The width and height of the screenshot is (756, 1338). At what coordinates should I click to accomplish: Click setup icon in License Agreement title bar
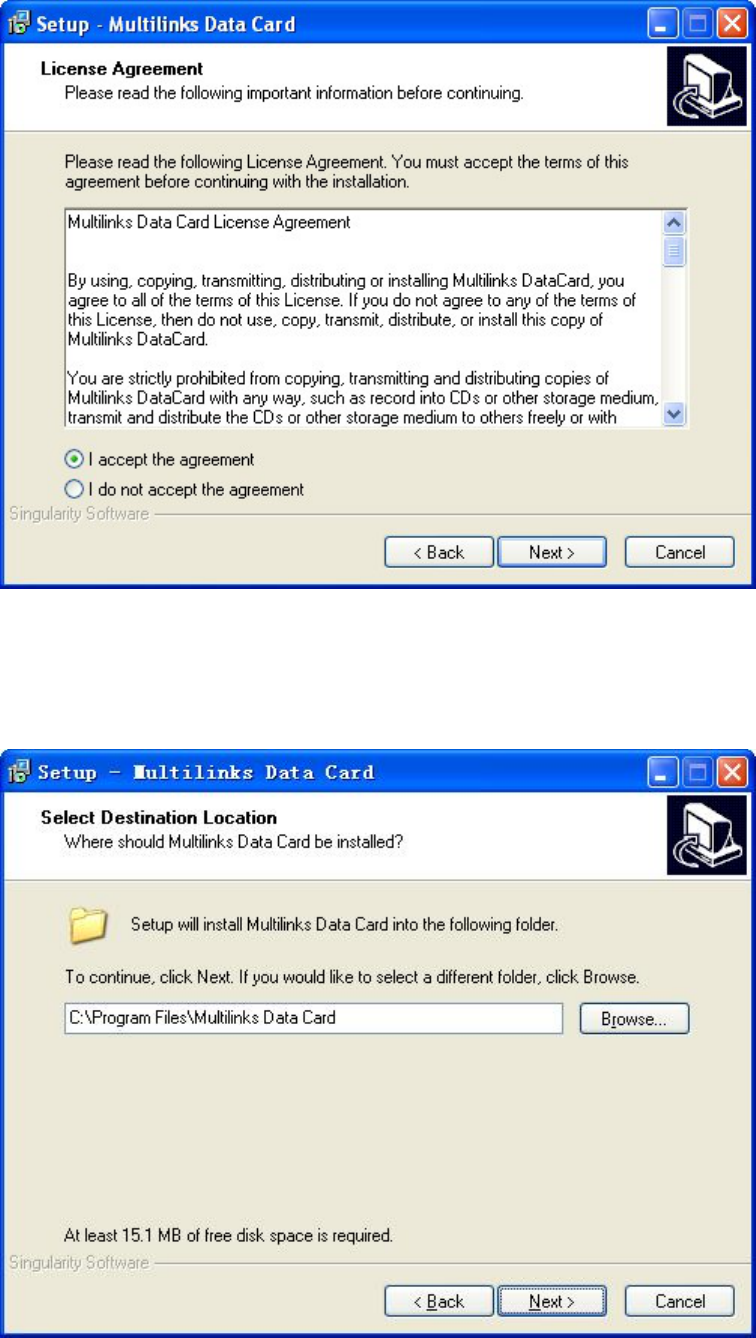(x=20, y=23)
